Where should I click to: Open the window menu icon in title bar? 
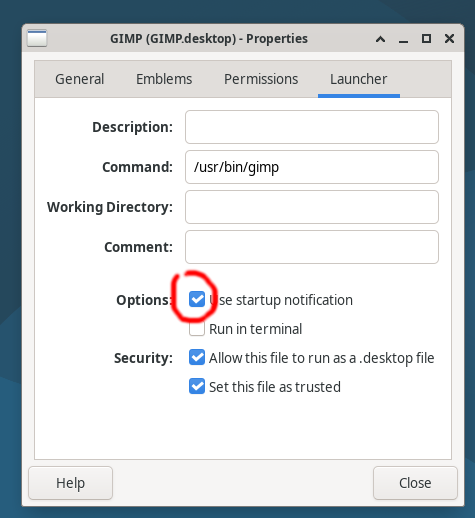[37, 38]
